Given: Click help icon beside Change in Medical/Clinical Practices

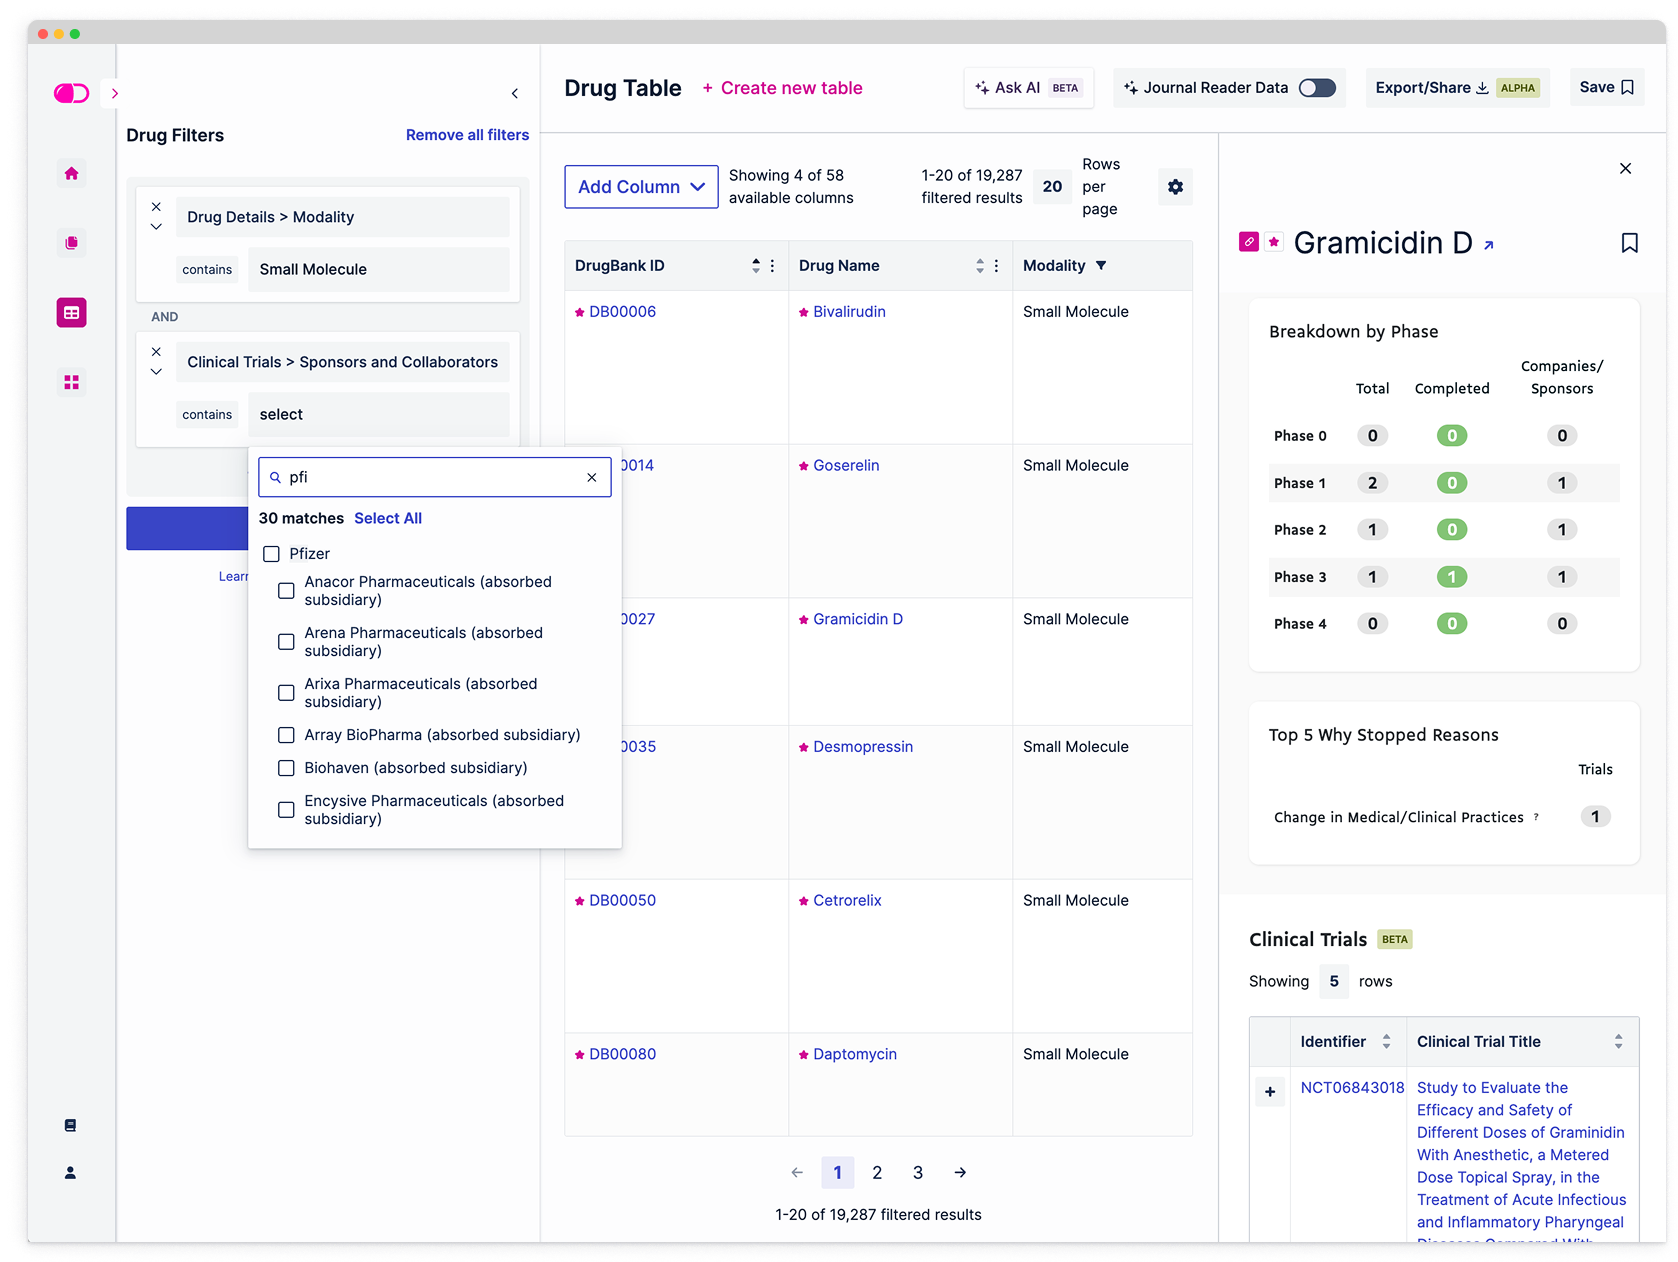Looking at the screenshot, I should pyautogui.click(x=1536, y=817).
